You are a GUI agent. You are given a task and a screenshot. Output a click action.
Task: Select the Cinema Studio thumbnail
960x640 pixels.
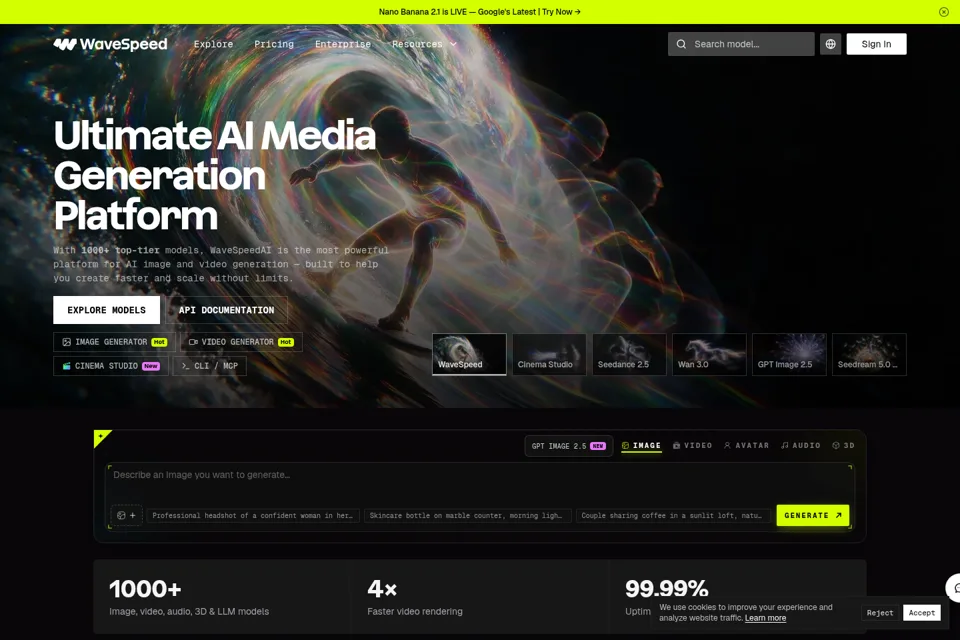coord(549,354)
